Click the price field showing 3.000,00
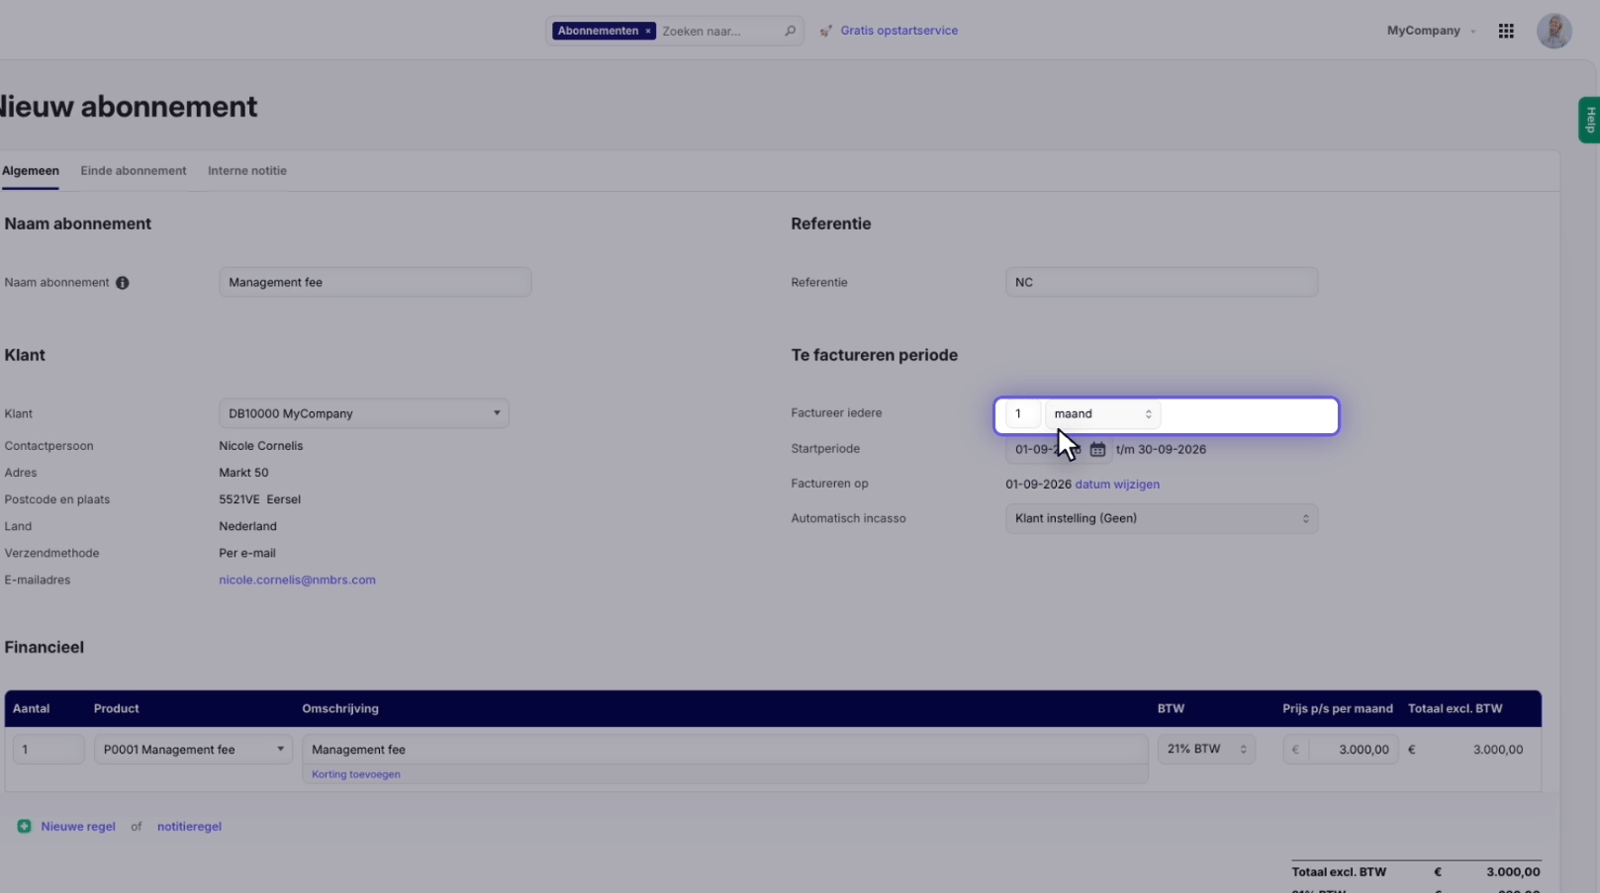This screenshot has width=1600, height=893. pos(1340,749)
